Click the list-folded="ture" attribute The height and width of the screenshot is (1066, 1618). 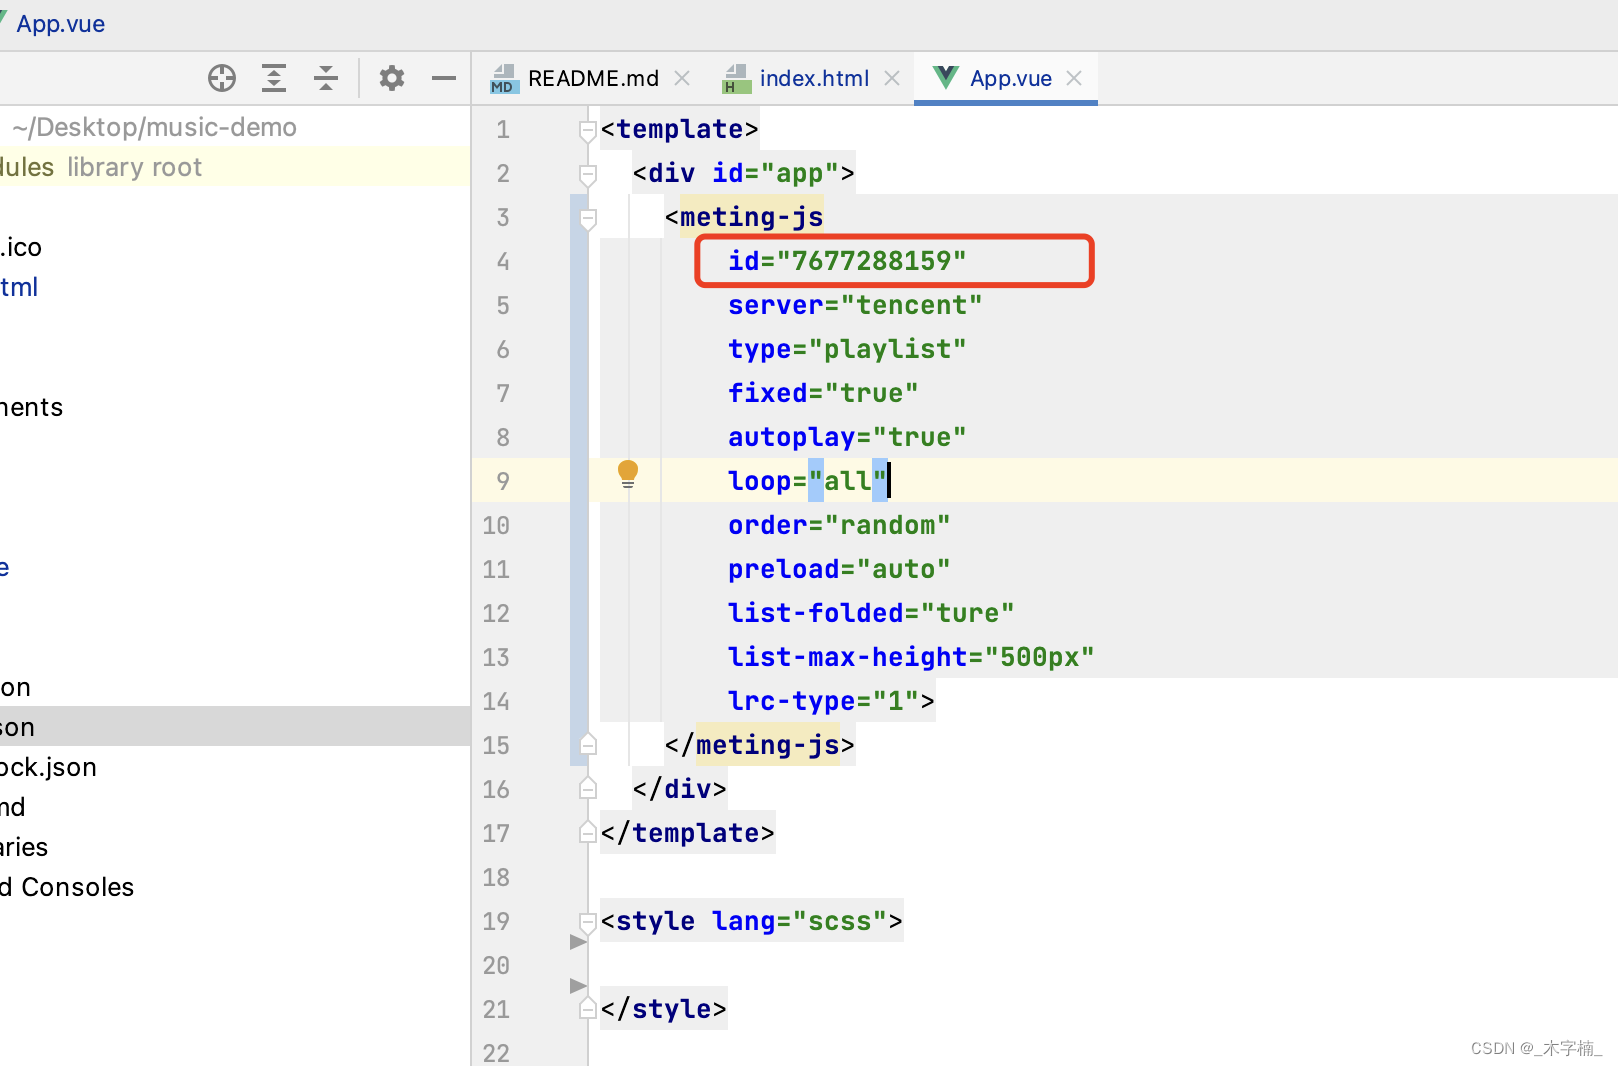(x=871, y=613)
